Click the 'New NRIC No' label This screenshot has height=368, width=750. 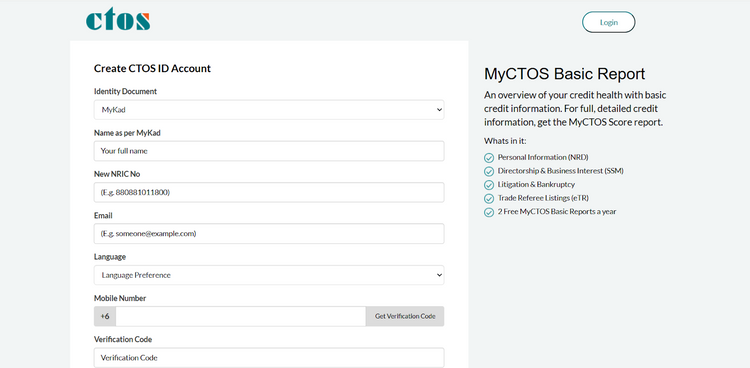[117, 174]
